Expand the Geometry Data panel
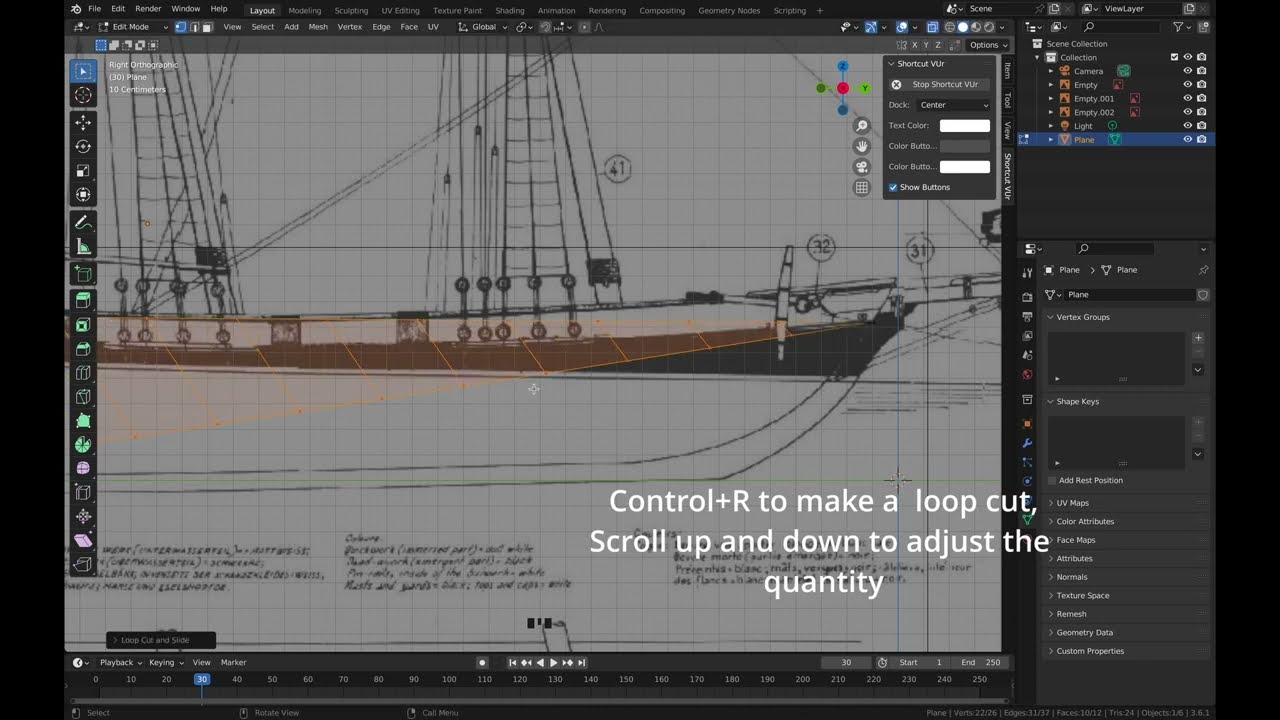Viewport: 1280px width, 720px height. click(x=1127, y=632)
